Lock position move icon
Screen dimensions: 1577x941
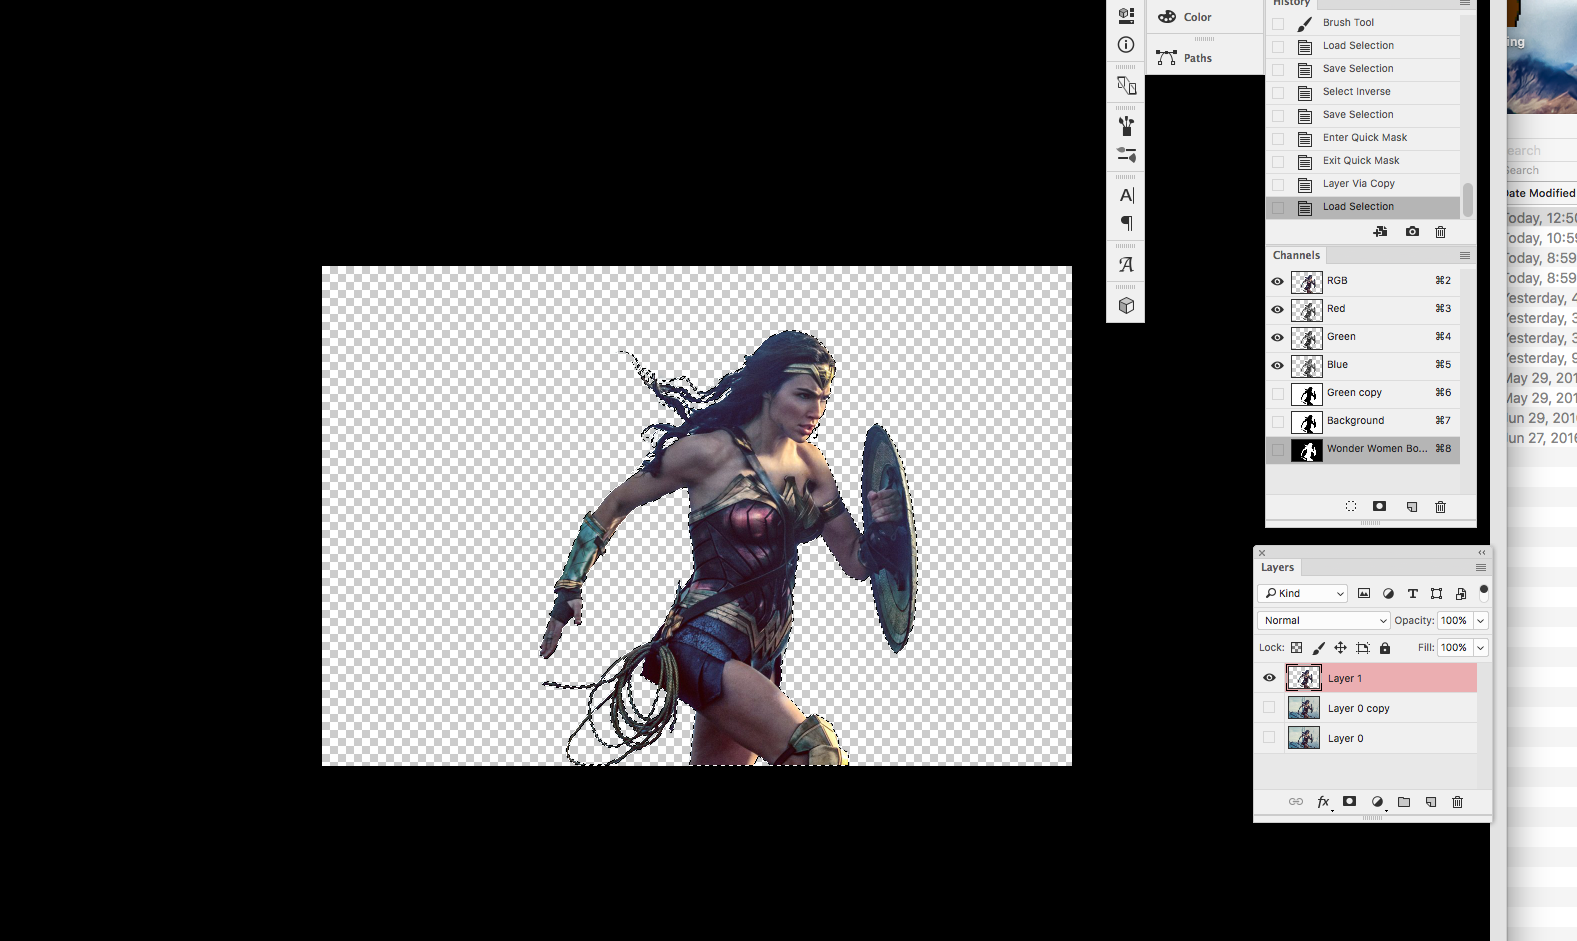coord(1340,648)
